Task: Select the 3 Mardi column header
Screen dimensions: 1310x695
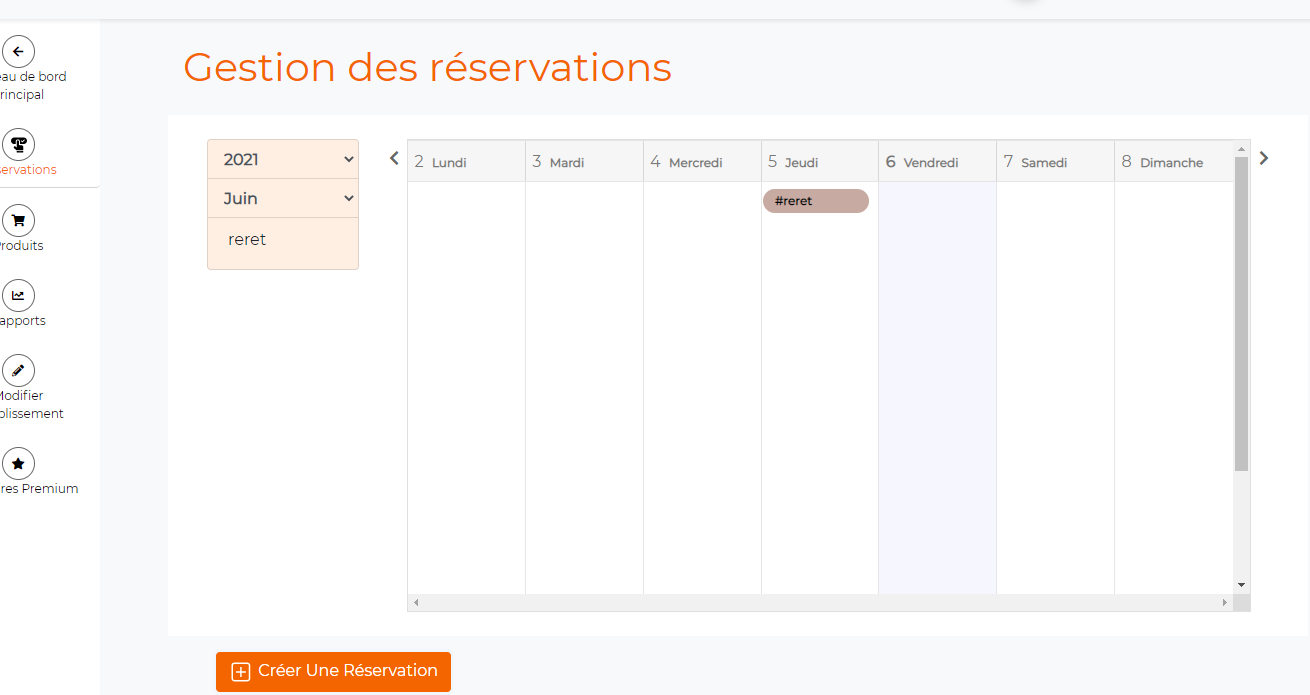Action: [x=584, y=162]
